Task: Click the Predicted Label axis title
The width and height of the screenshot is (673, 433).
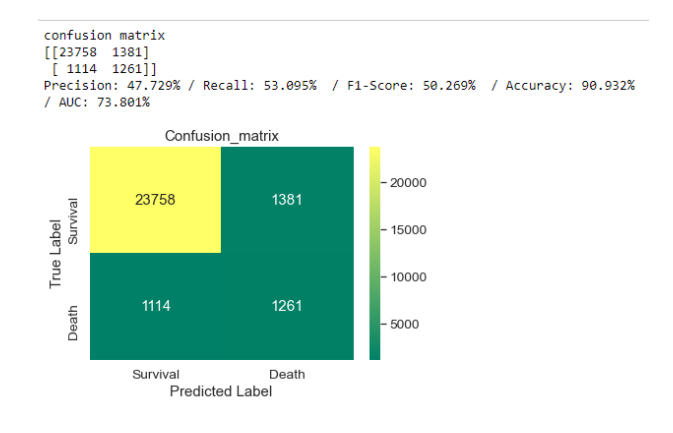Action: tap(221, 391)
